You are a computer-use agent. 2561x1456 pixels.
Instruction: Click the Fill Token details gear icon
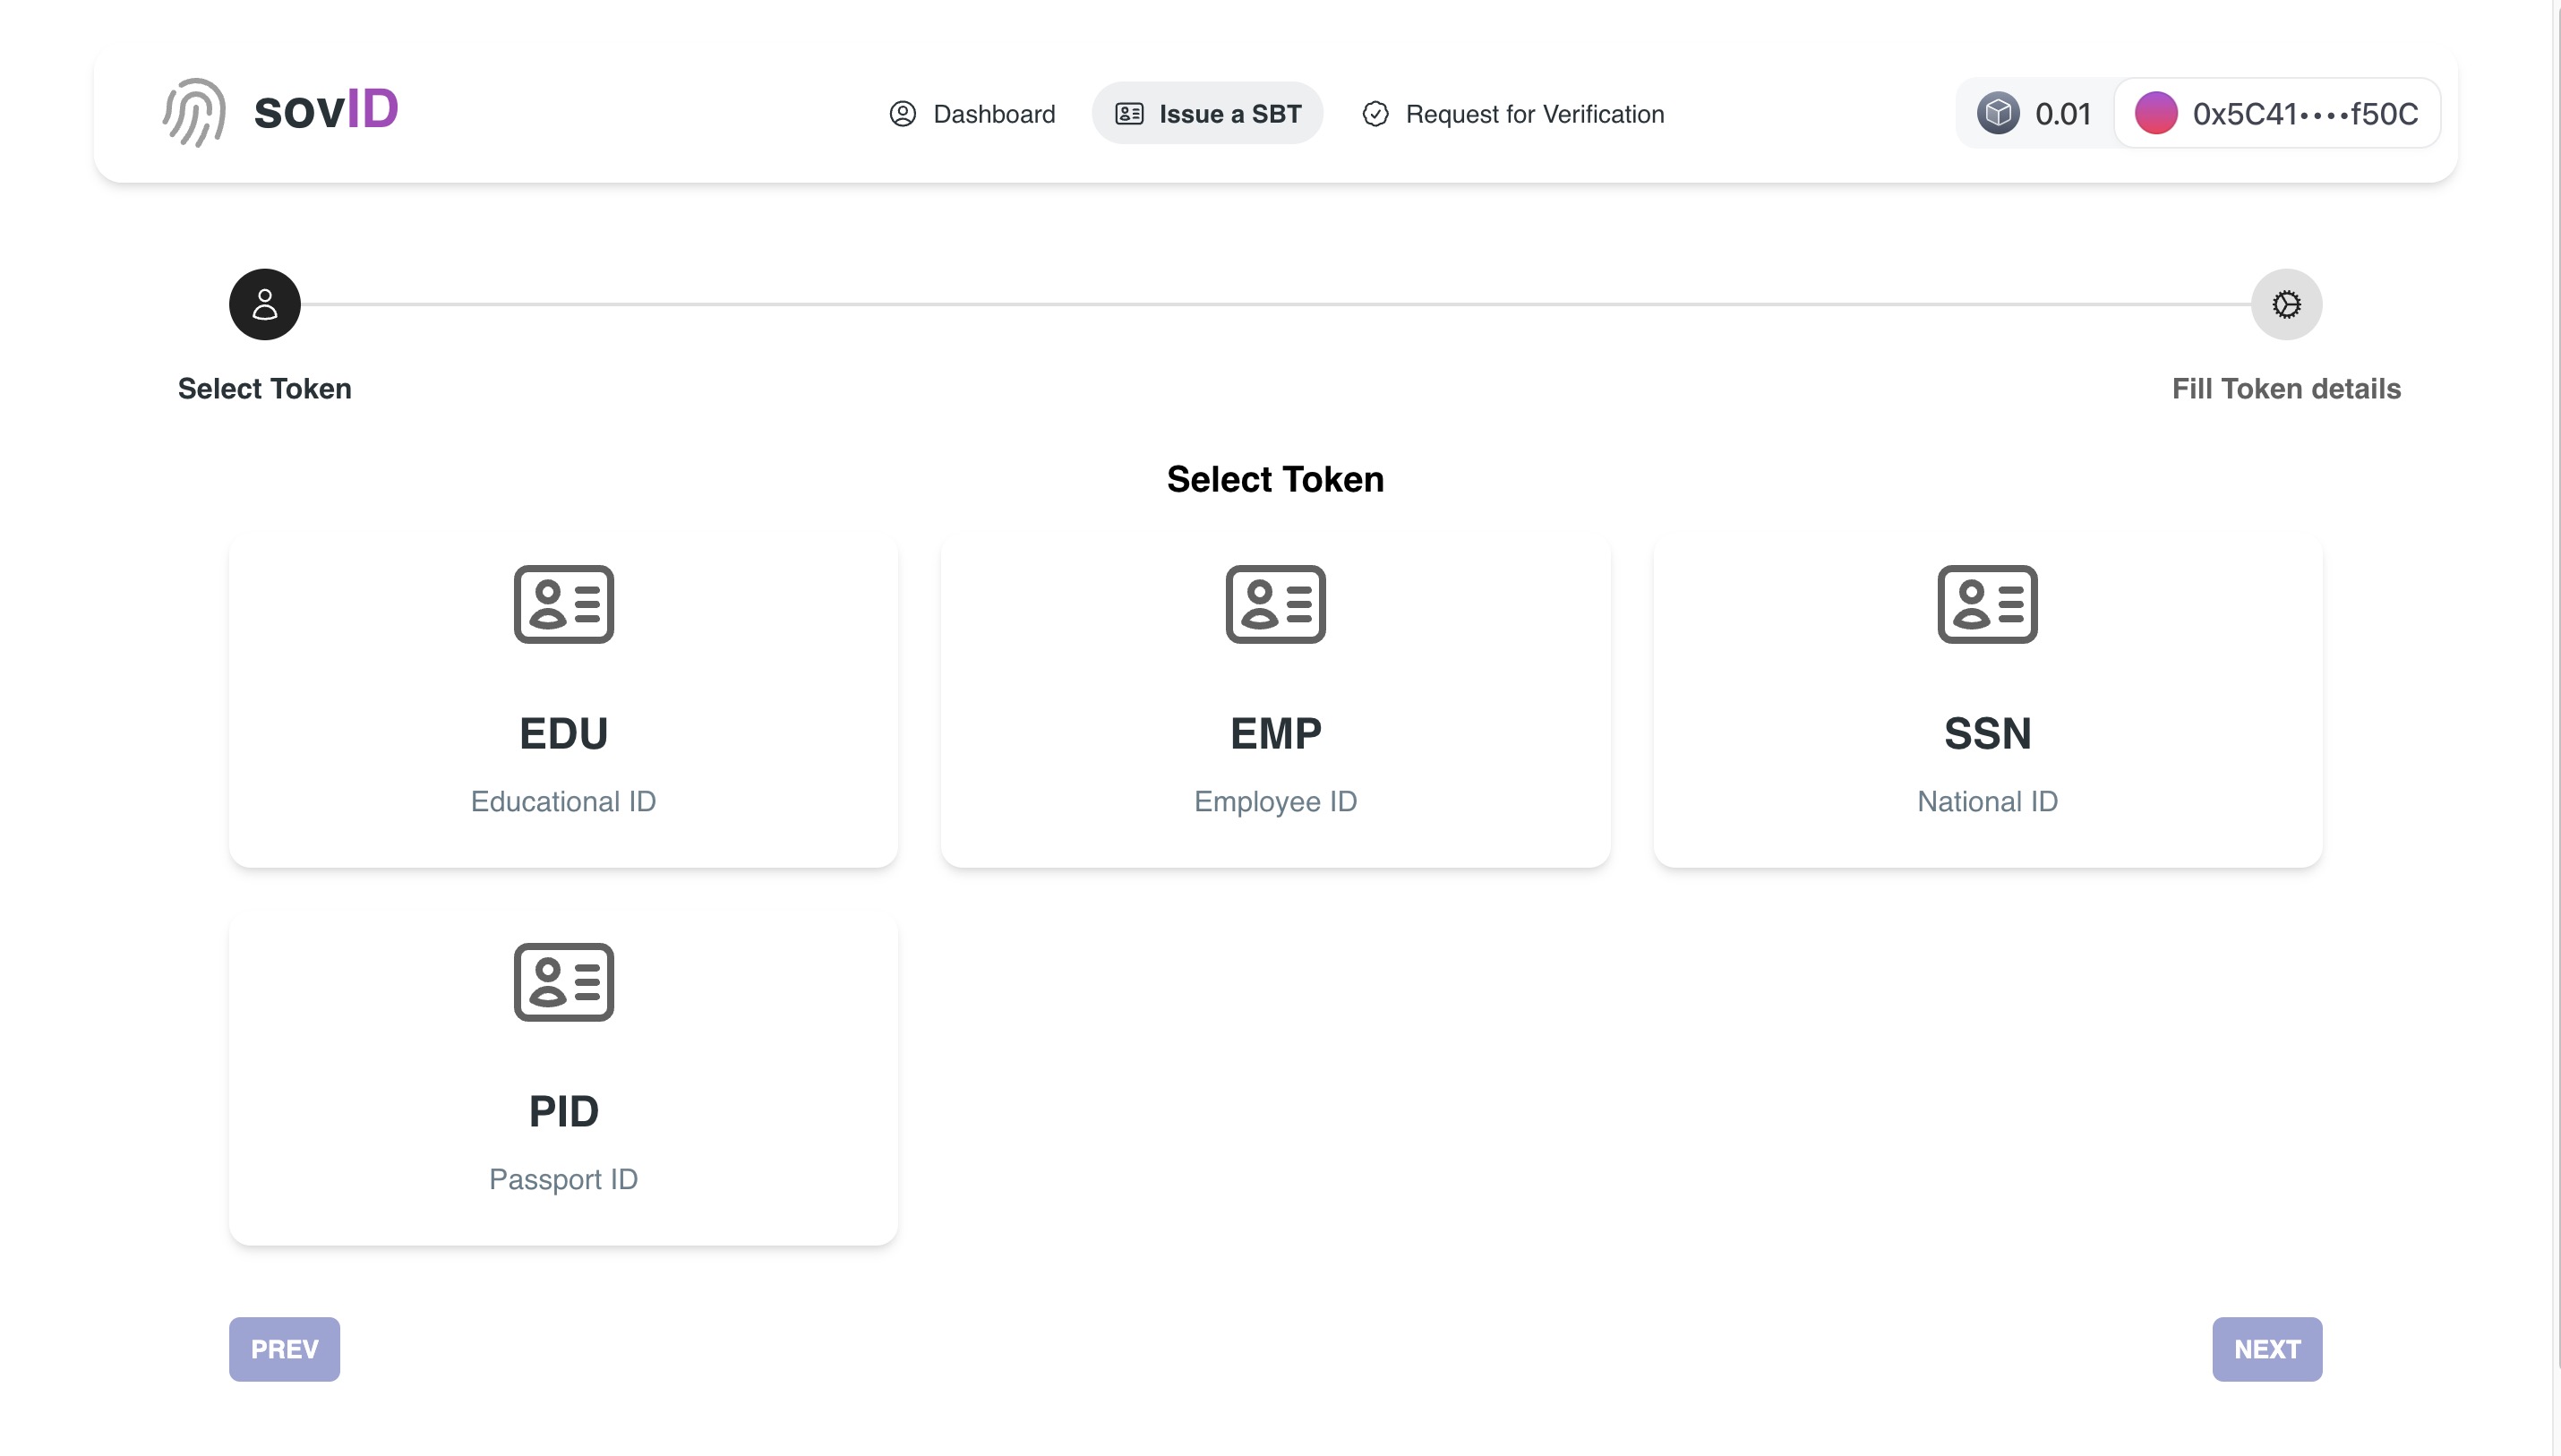point(2287,304)
